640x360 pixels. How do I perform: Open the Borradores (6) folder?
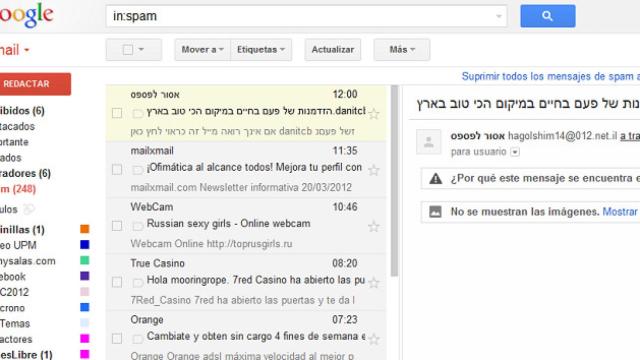coord(25,173)
